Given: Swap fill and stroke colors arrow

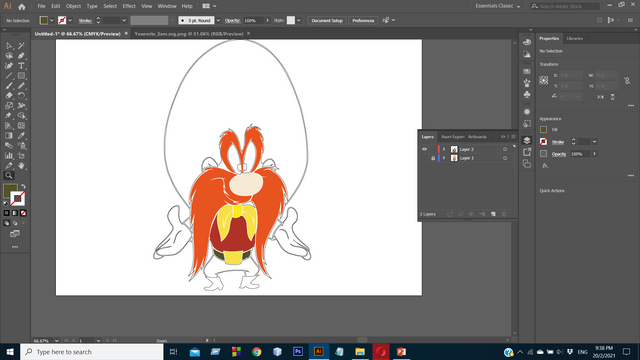Looking at the screenshot, I should [23, 186].
